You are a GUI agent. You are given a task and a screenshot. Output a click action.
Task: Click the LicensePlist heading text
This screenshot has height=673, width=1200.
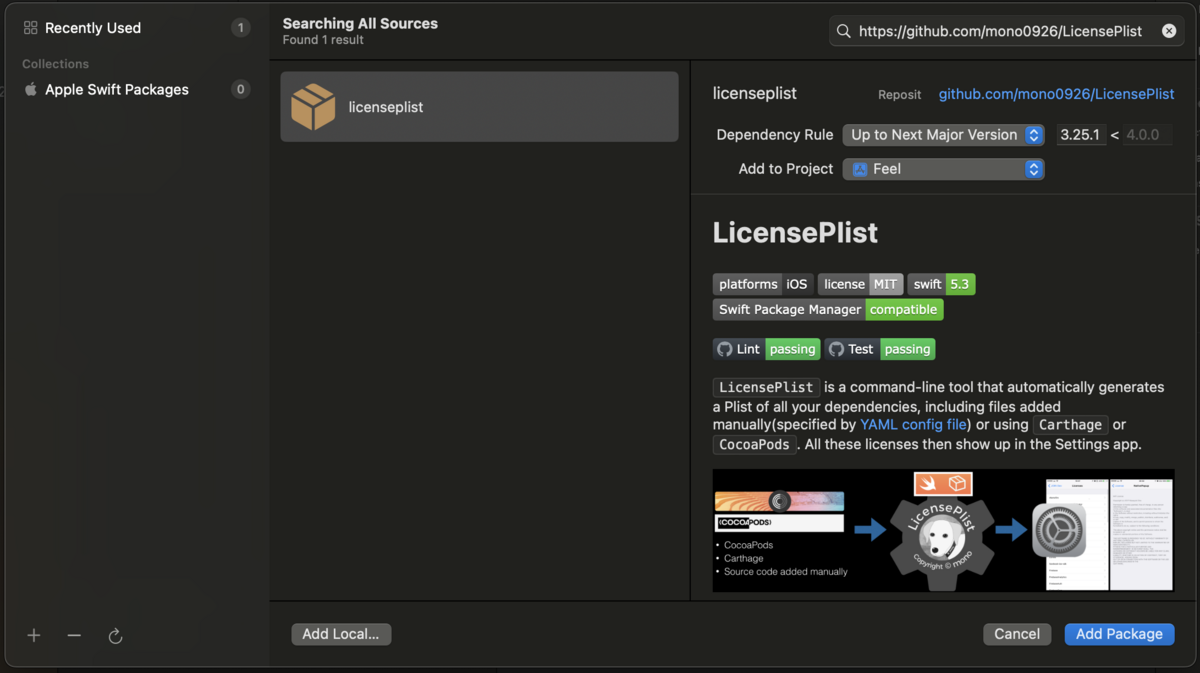[x=795, y=232]
